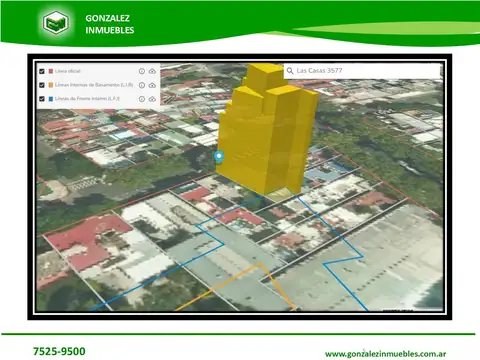This screenshot has height=360, width=480.
Task: Uncheck Líneas Internas de Basamento checkbox
Action: point(42,85)
